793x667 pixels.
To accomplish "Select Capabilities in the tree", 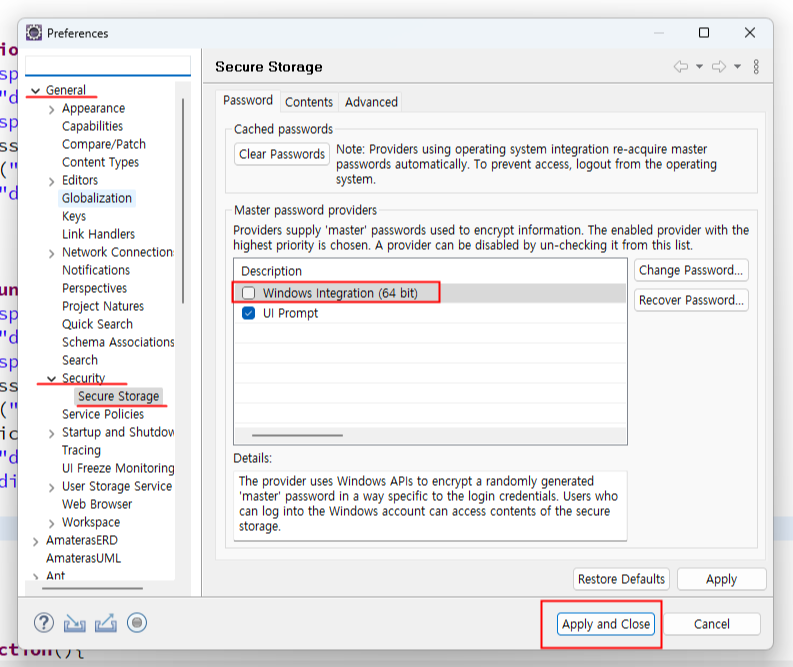I will (x=93, y=126).
